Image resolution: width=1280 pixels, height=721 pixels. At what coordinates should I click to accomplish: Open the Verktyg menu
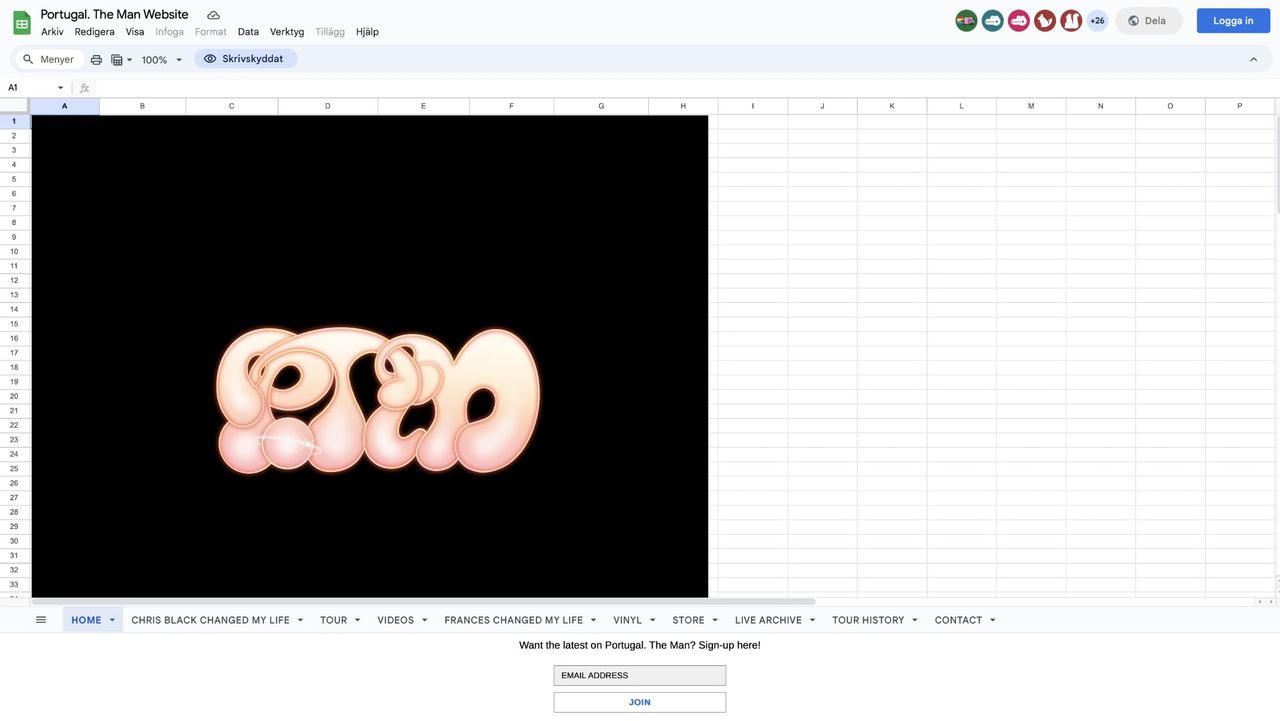click(287, 32)
